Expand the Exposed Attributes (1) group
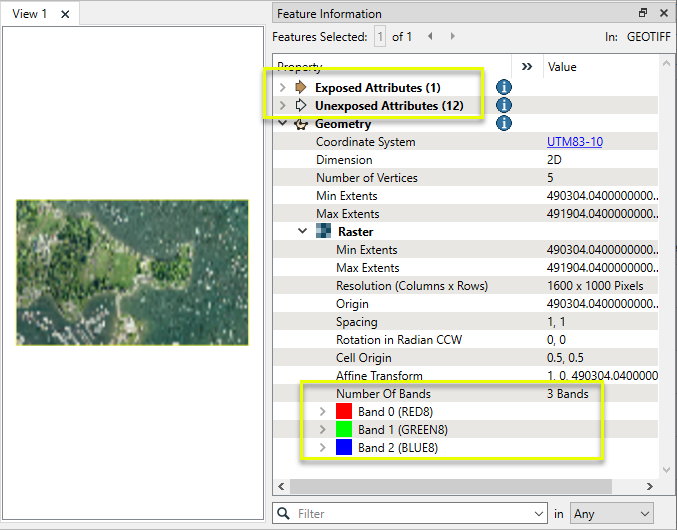Image resolution: width=677 pixels, height=530 pixels. tap(283, 87)
